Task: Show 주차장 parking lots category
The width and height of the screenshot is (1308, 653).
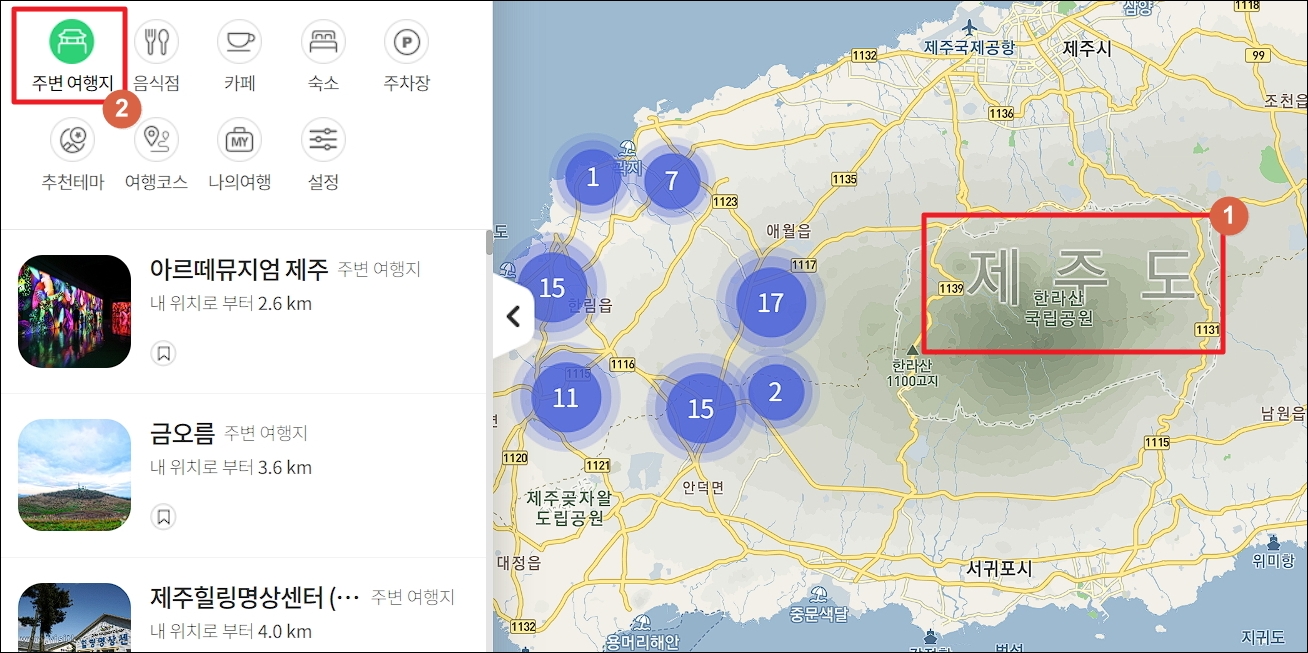Action: tap(407, 40)
